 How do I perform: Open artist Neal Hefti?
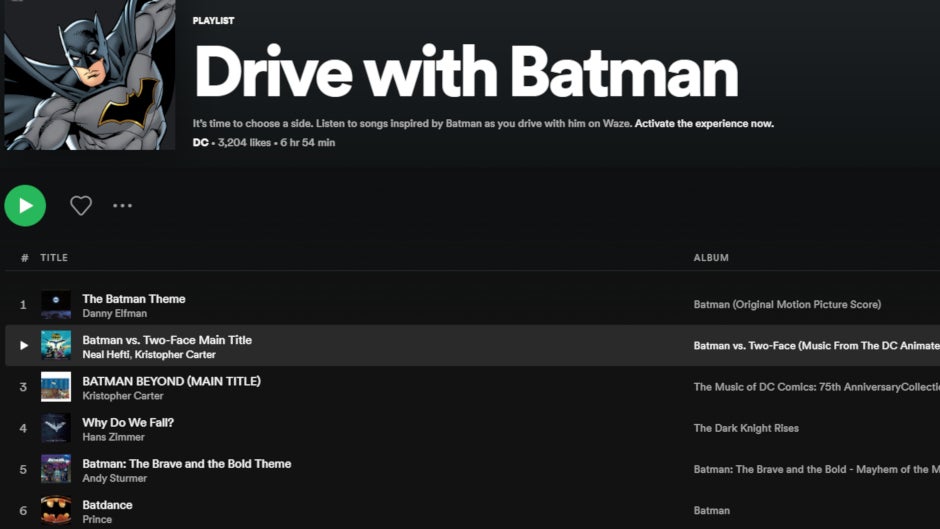(x=106, y=354)
